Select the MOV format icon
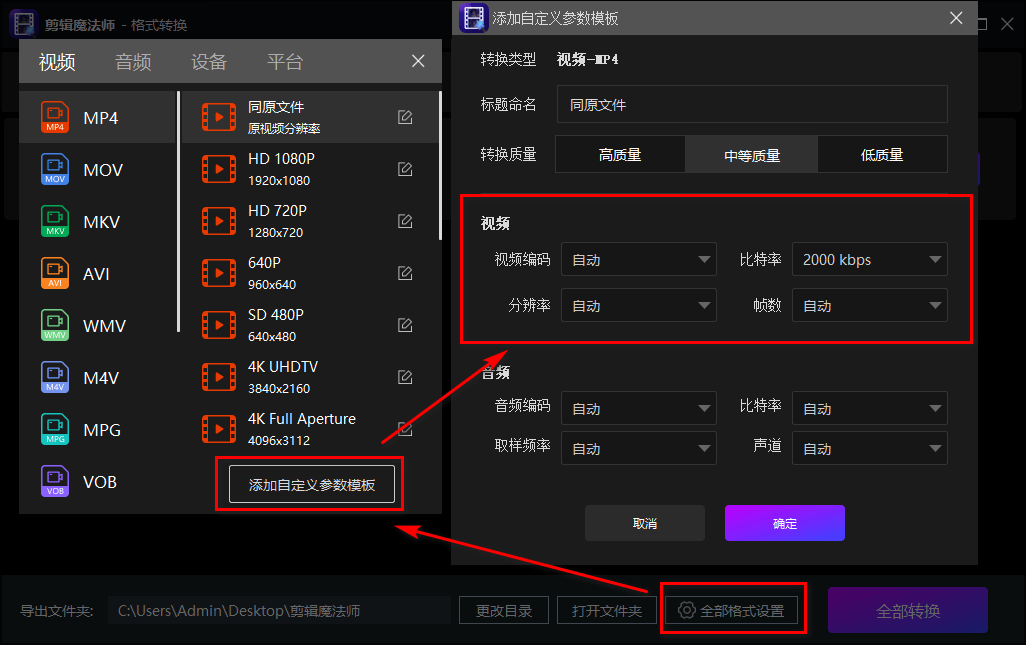 [x=55, y=169]
